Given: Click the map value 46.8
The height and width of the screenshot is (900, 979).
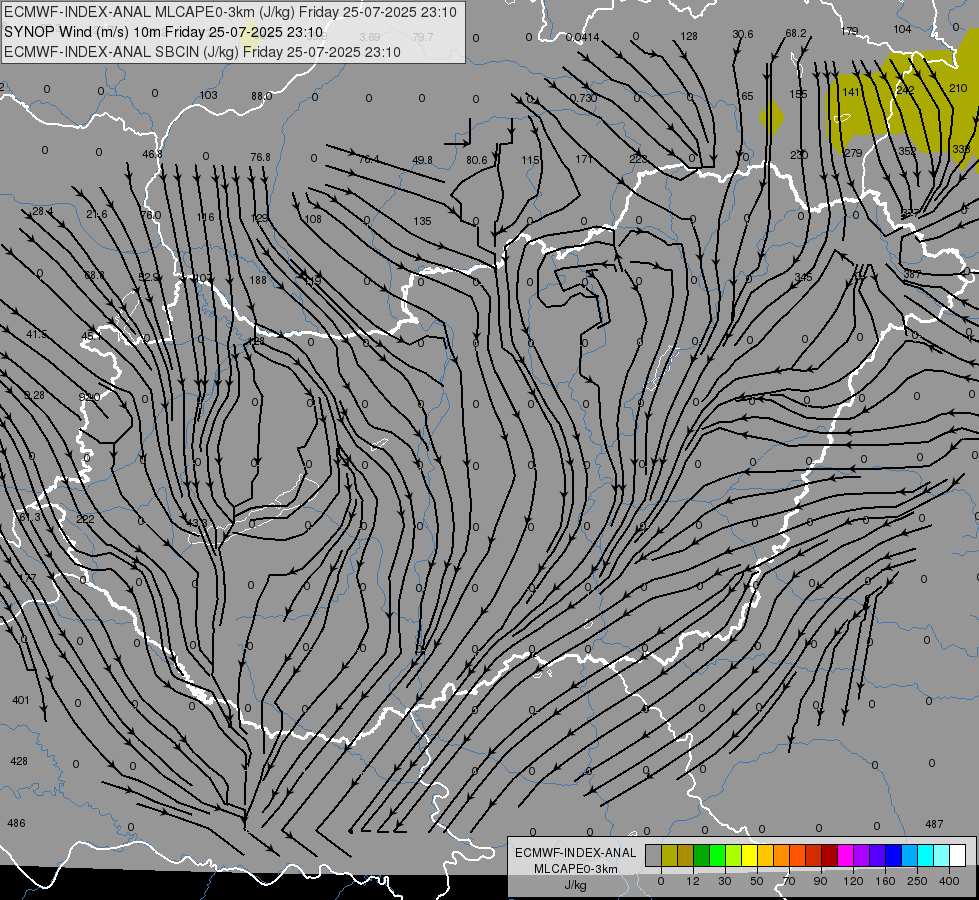Looking at the screenshot, I should pos(152,154).
